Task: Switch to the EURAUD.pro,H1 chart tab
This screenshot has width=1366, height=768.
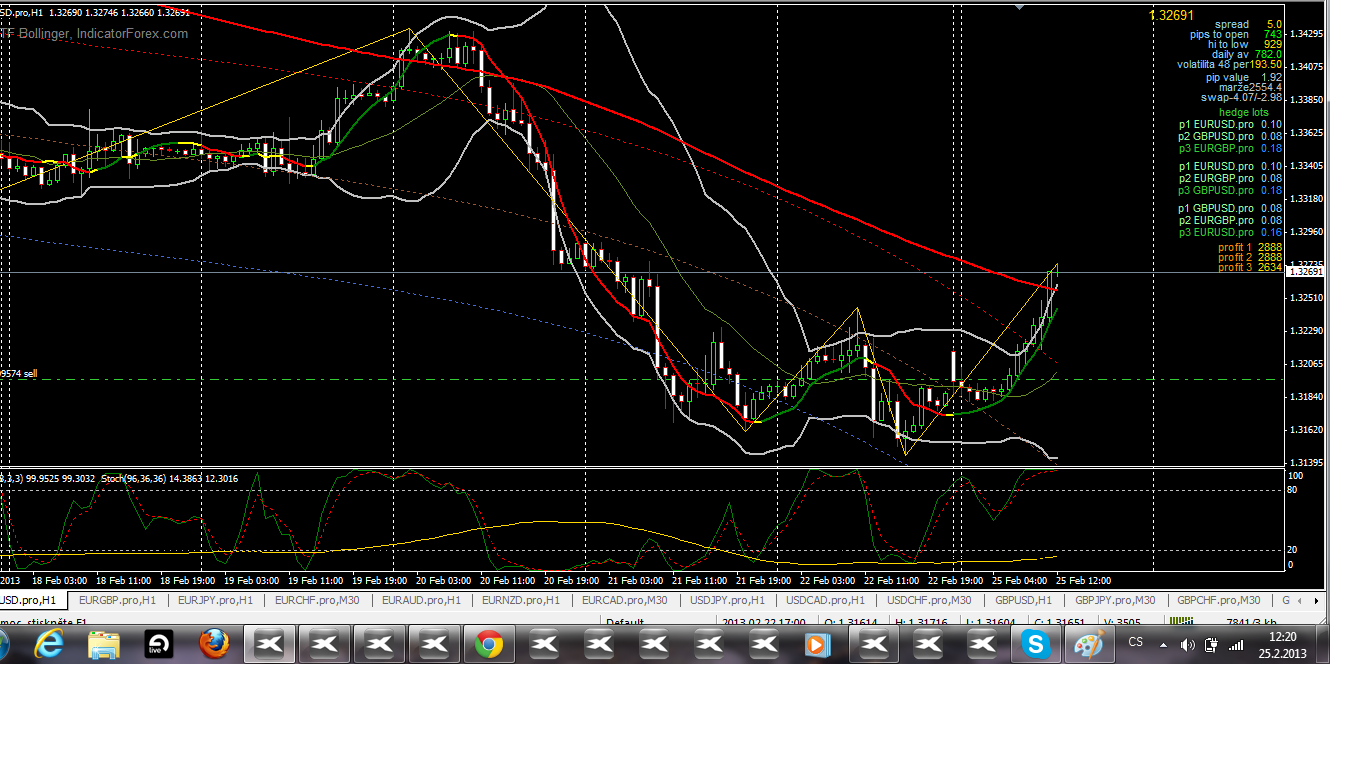Action: pos(421,600)
